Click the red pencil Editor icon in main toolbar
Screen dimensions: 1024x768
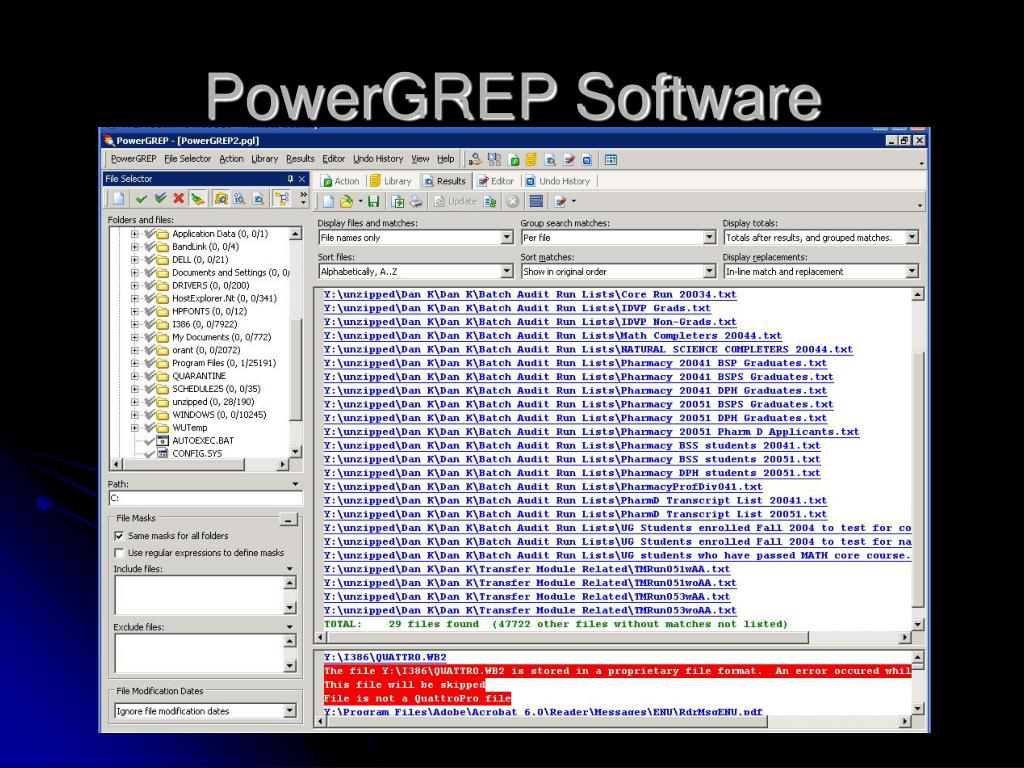click(x=569, y=159)
